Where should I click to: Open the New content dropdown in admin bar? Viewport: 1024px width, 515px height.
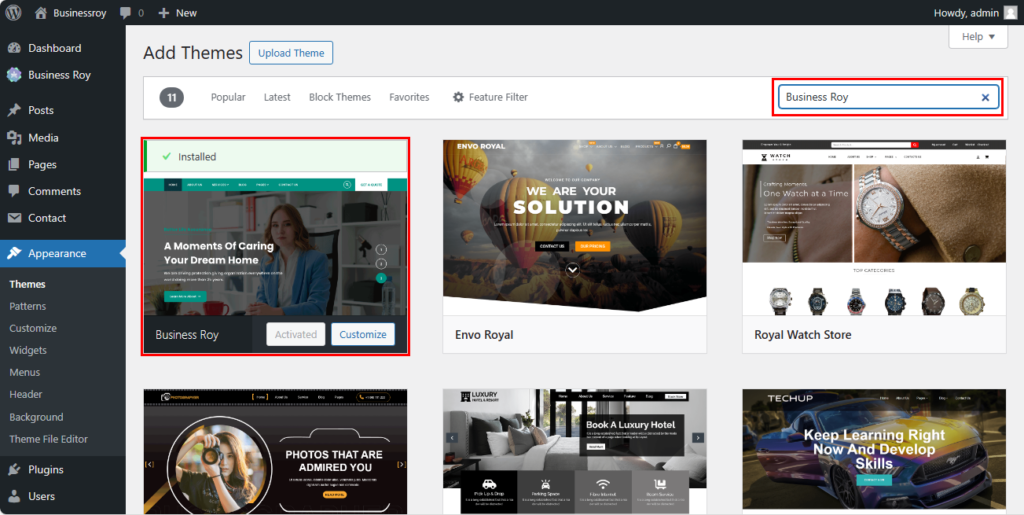coord(177,13)
